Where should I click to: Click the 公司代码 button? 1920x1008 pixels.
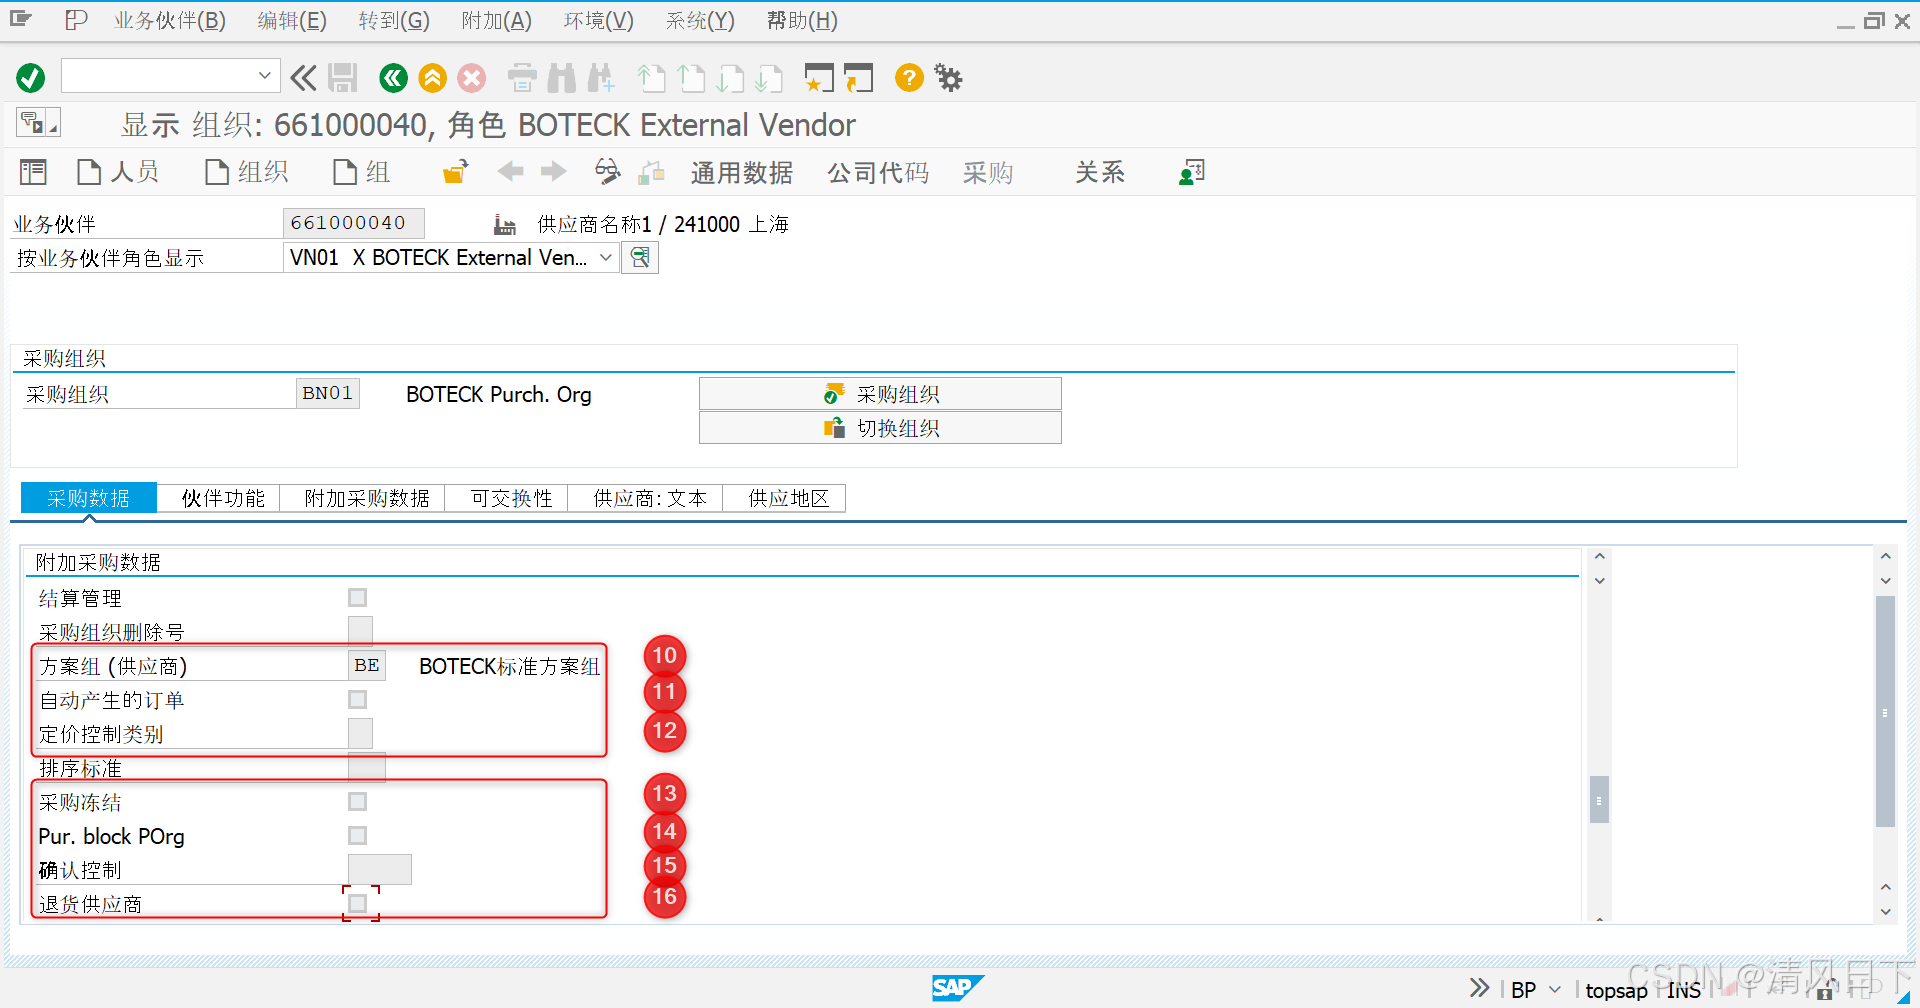(878, 173)
